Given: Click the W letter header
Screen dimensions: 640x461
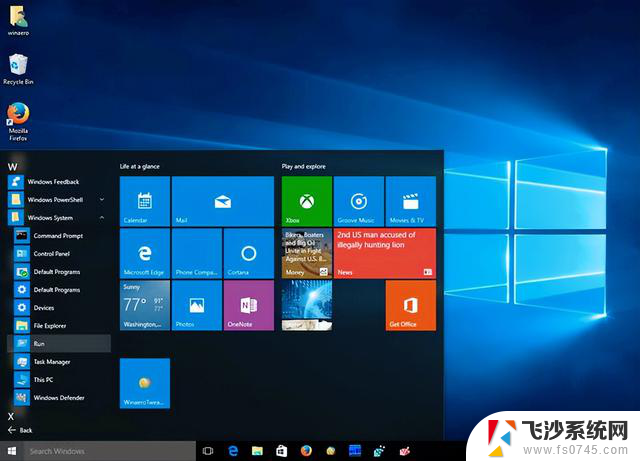Looking at the screenshot, I should pos(13,167).
